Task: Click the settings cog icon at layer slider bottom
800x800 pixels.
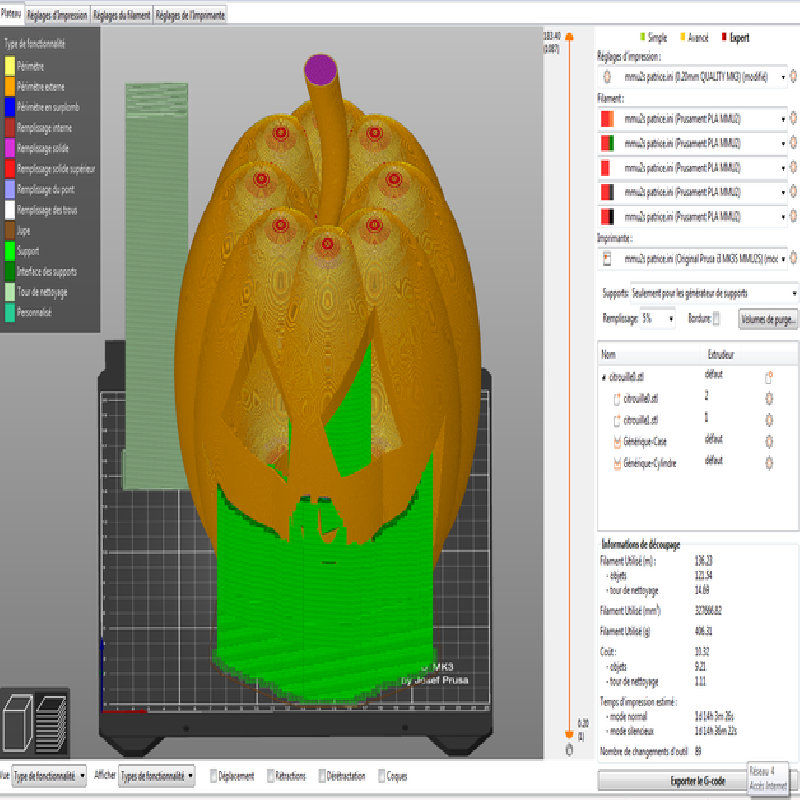Action: pos(569,748)
